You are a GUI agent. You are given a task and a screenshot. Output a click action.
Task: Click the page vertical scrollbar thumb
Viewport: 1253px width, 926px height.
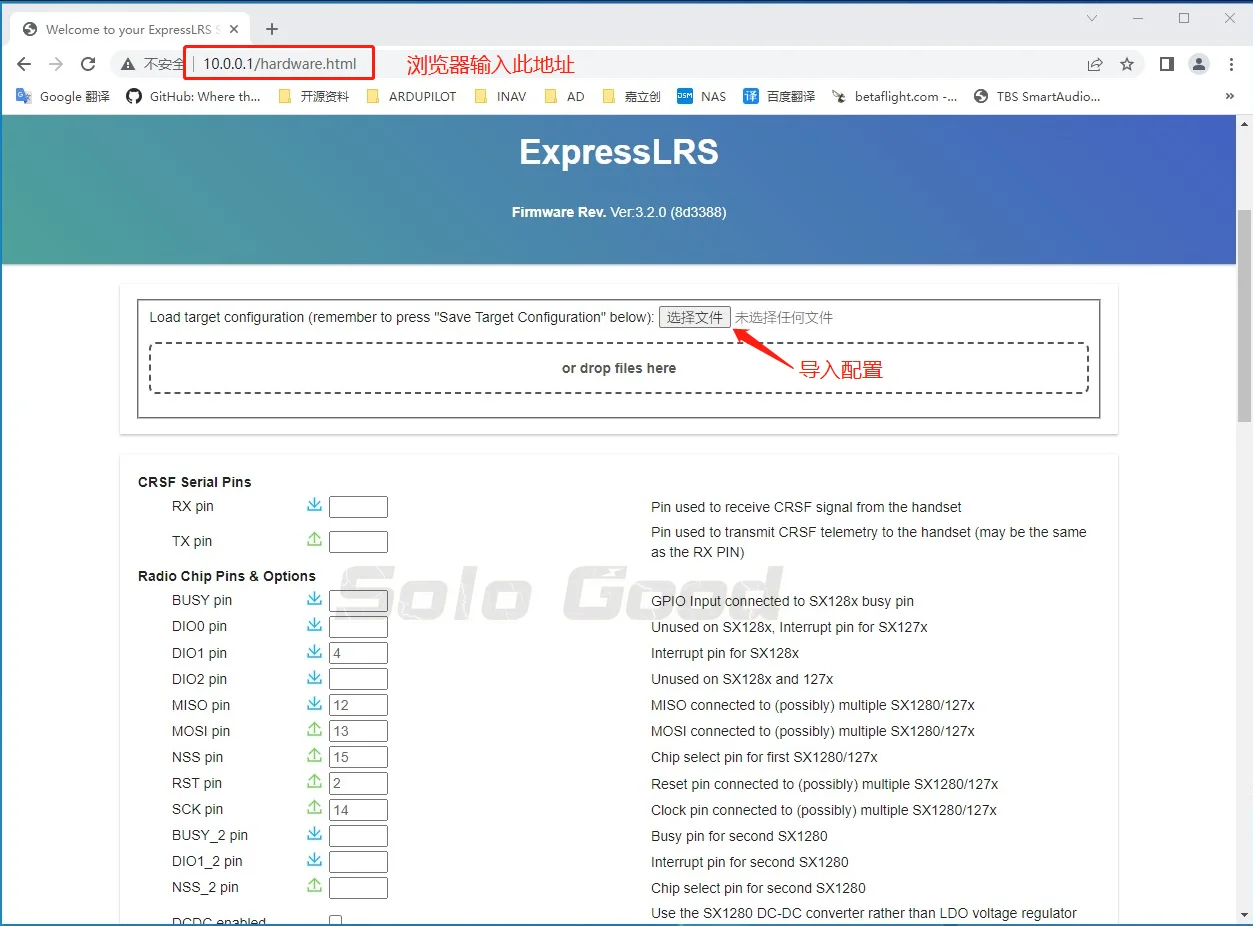click(x=1244, y=315)
